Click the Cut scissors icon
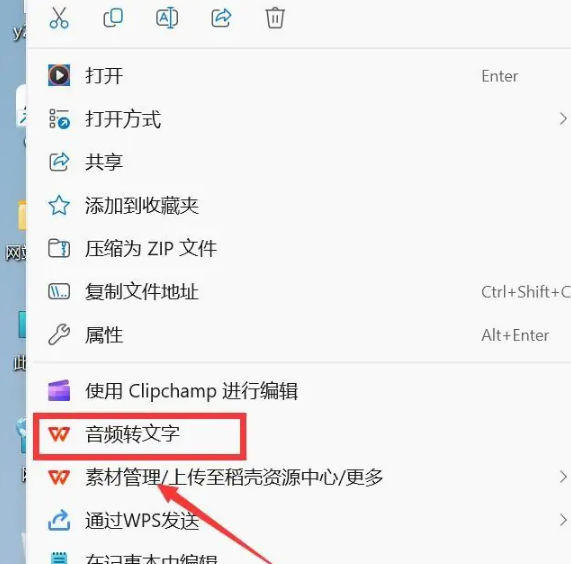 coord(59,17)
